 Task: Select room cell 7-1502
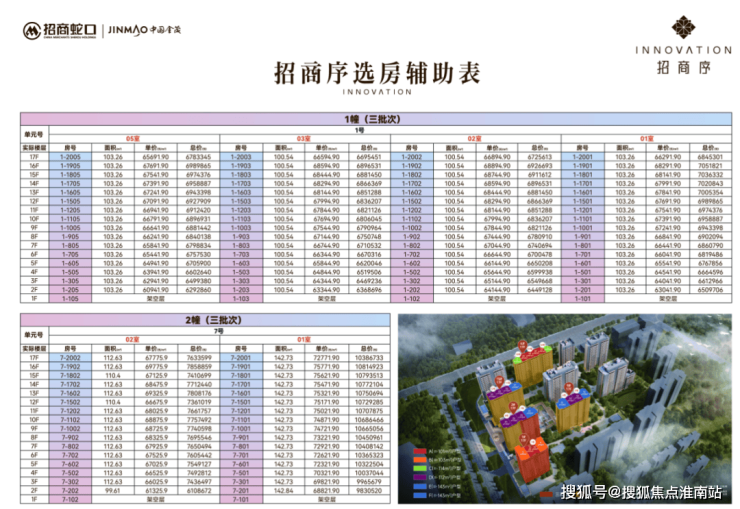pyautogui.click(x=70, y=402)
